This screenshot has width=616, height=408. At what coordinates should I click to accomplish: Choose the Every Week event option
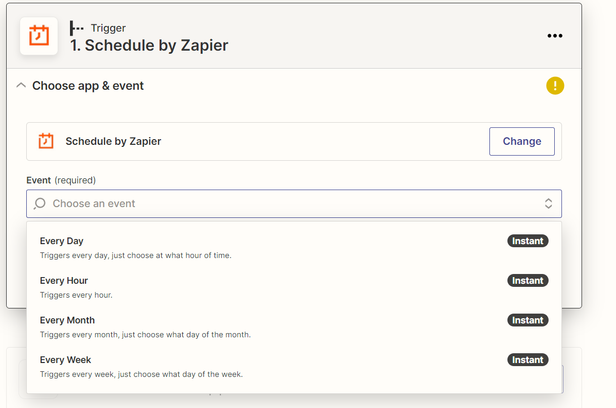point(66,360)
